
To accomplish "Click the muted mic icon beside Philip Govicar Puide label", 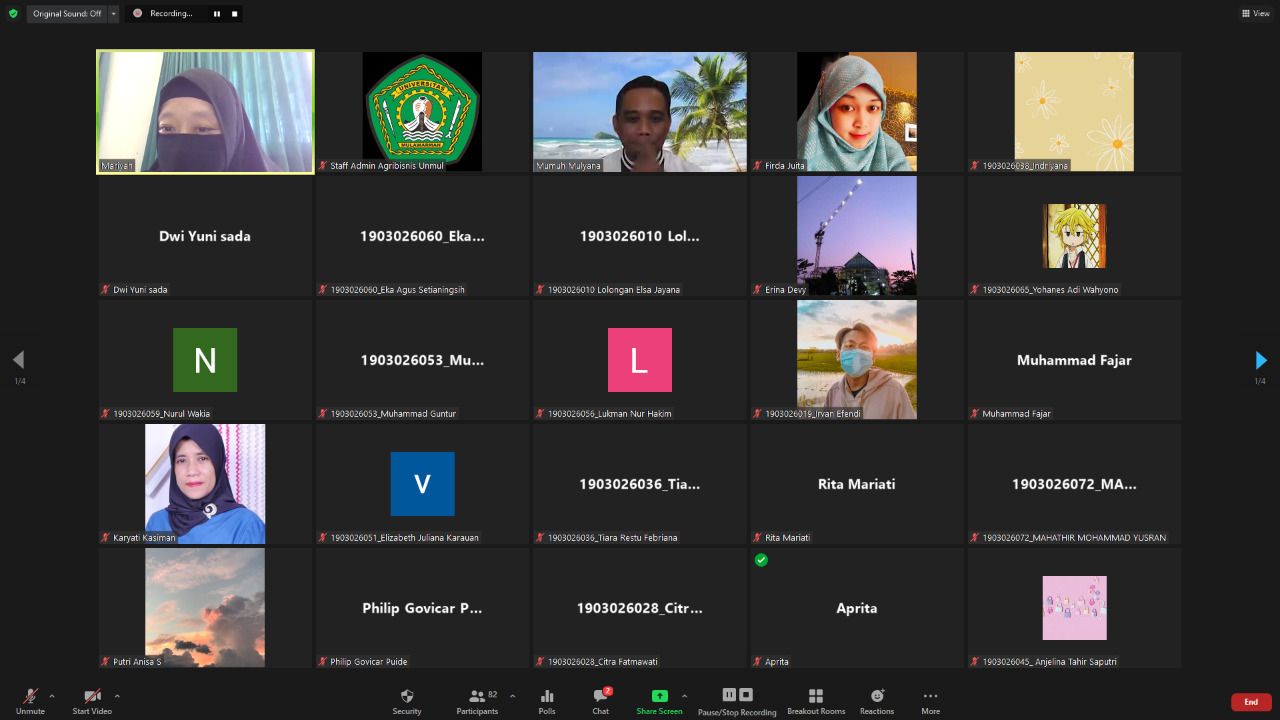I will (323, 661).
